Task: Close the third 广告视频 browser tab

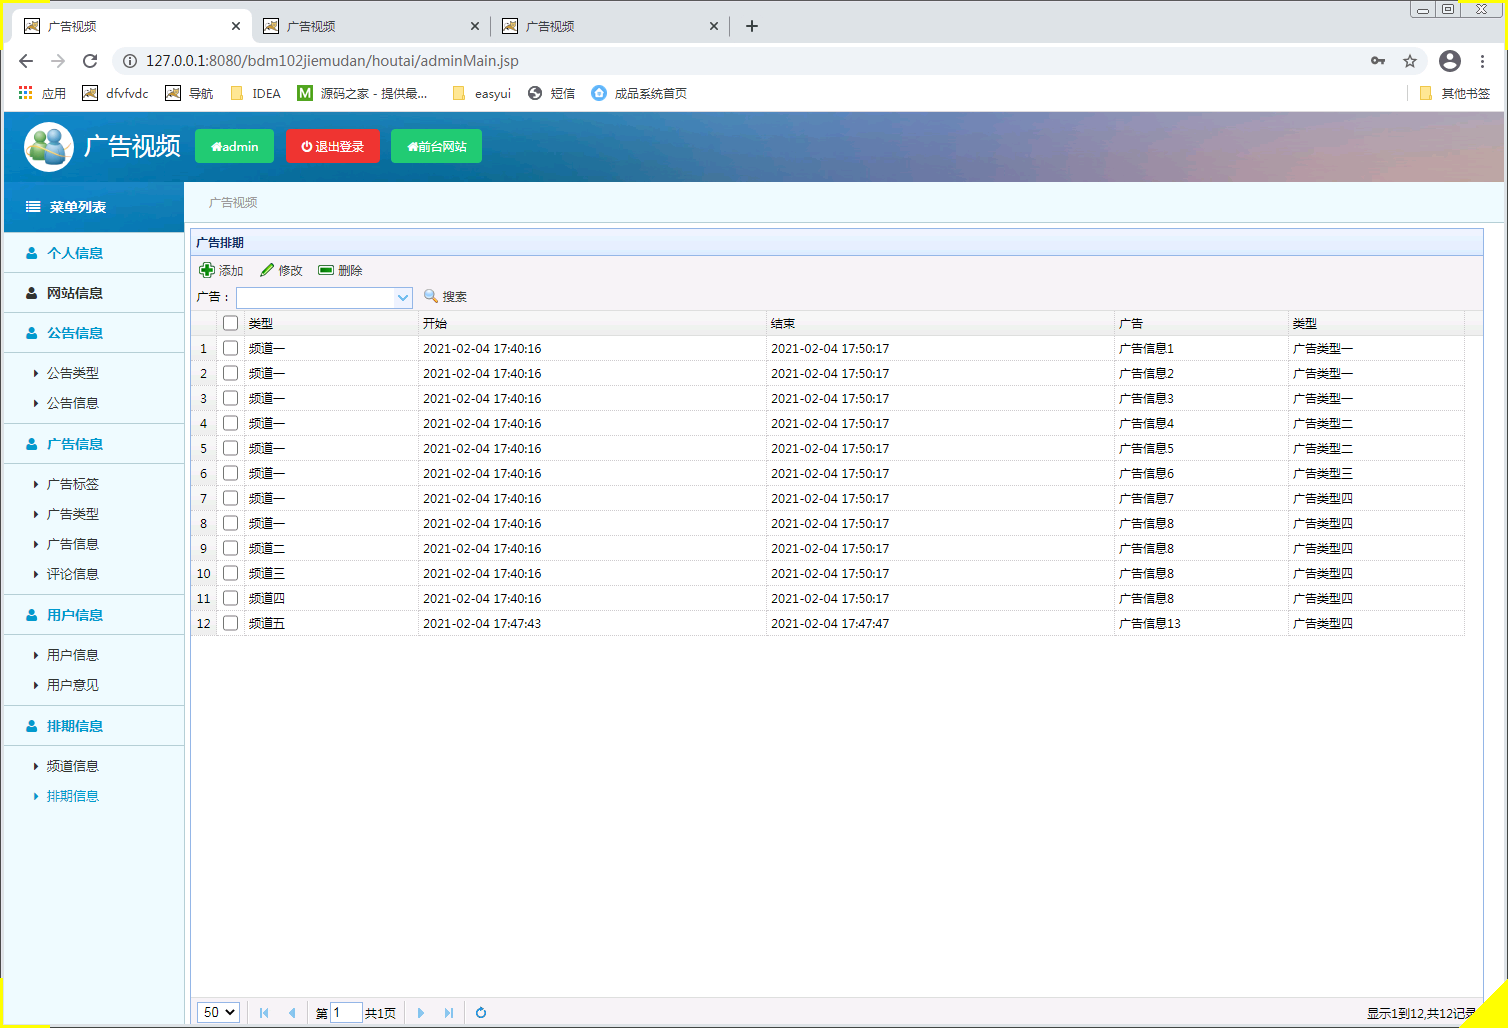Action: [714, 26]
